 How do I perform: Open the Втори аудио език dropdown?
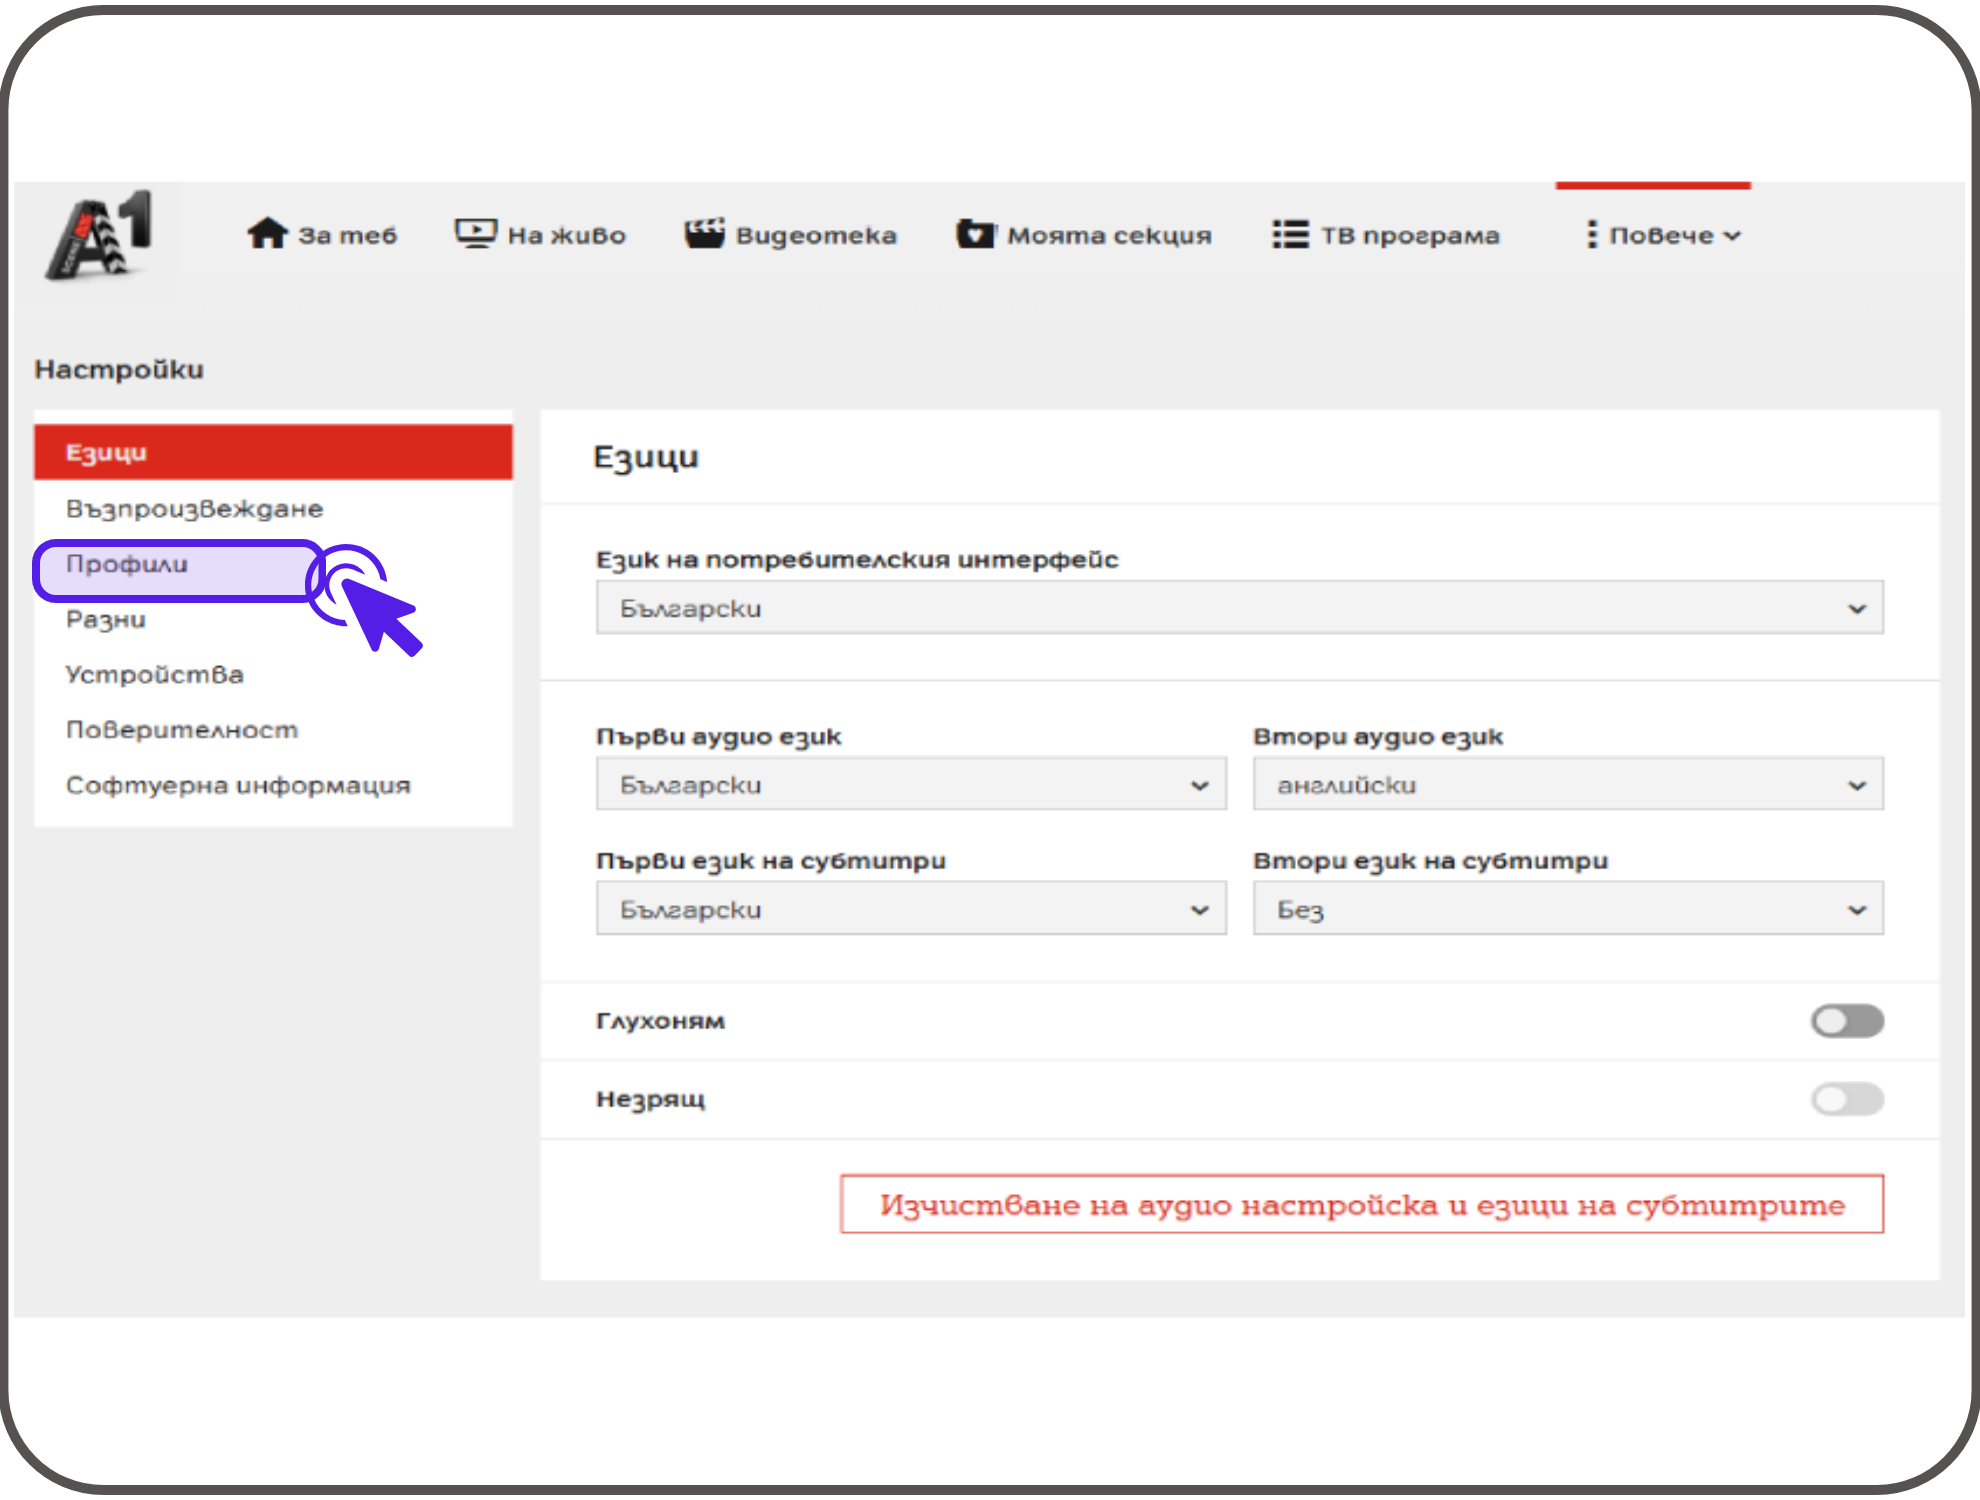tap(1567, 785)
